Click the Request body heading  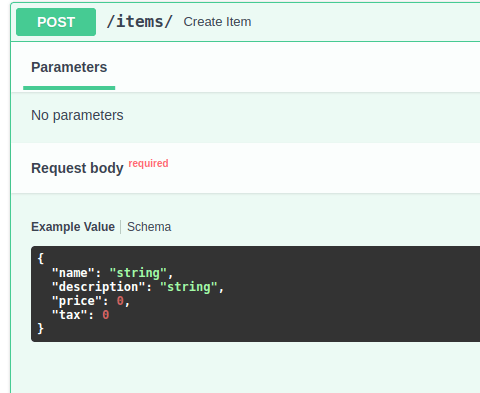[x=77, y=168]
